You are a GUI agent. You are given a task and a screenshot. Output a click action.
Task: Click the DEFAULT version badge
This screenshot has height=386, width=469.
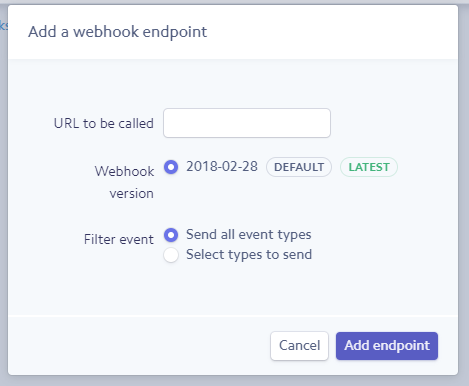tap(299, 167)
